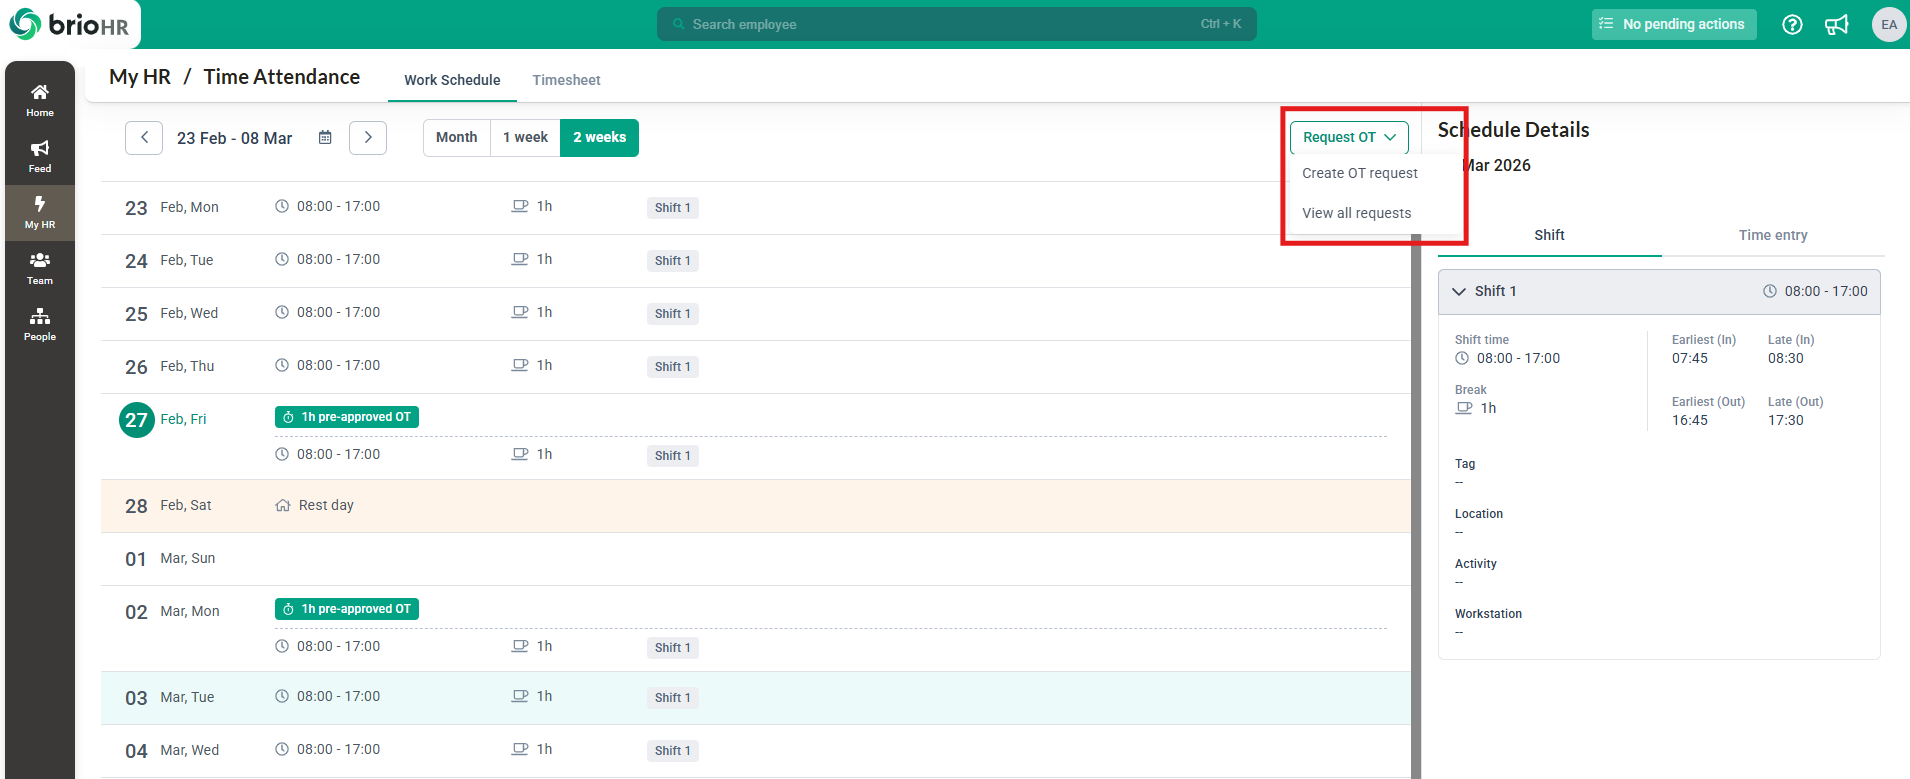Open the Shift tab in Schedule Details

[x=1549, y=235]
